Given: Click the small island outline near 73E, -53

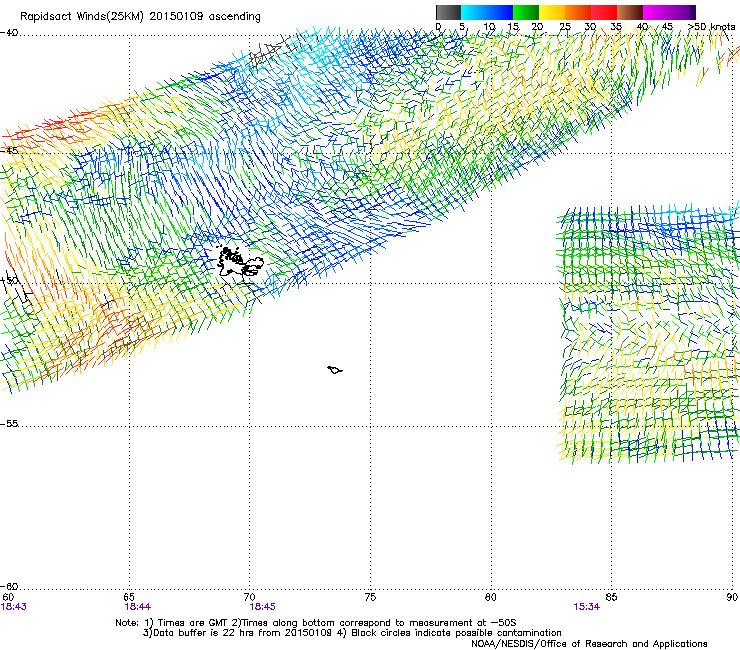Looking at the screenshot, I should pyautogui.click(x=335, y=370).
